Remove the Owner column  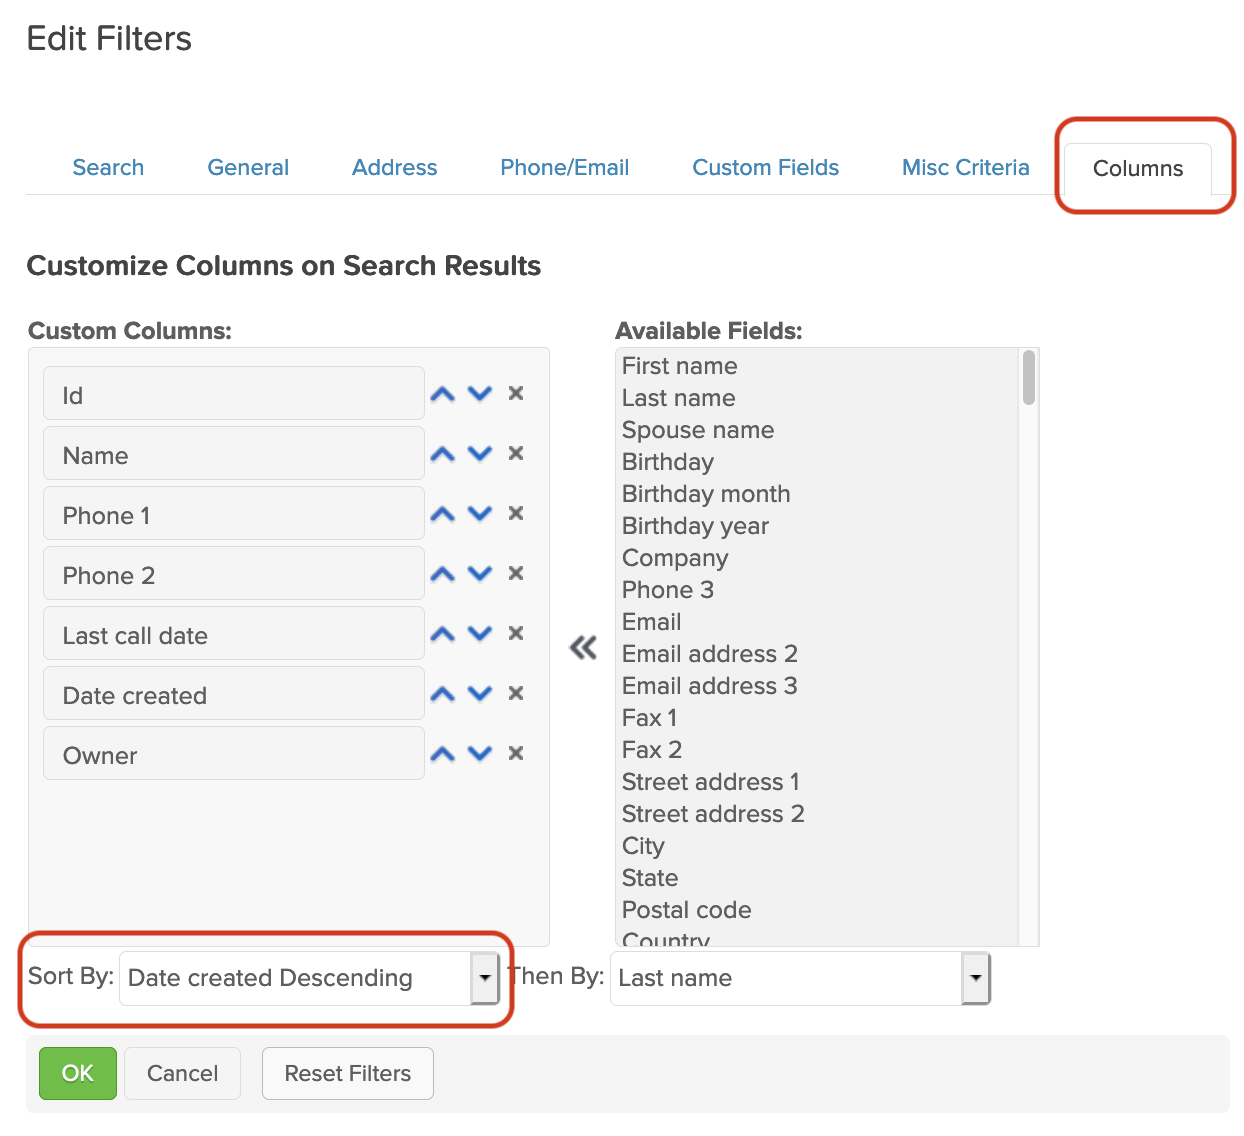click(516, 753)
